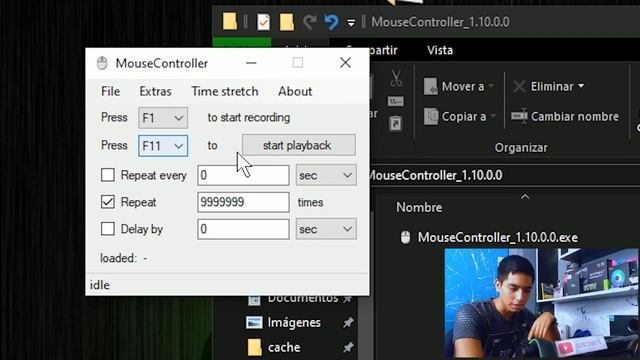Screen dimensions: 640x360
Task: Open the About menu
Action: click(x=295, y=91)
